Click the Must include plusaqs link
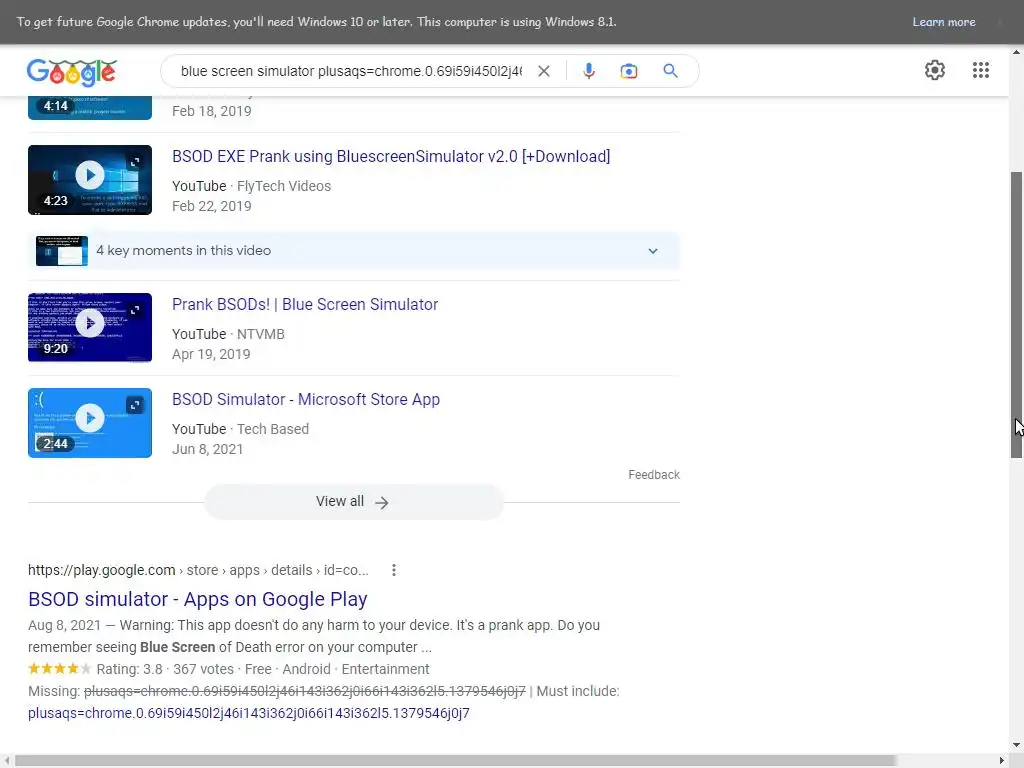This screenshot has height=768, width=1024. (248, 713)
